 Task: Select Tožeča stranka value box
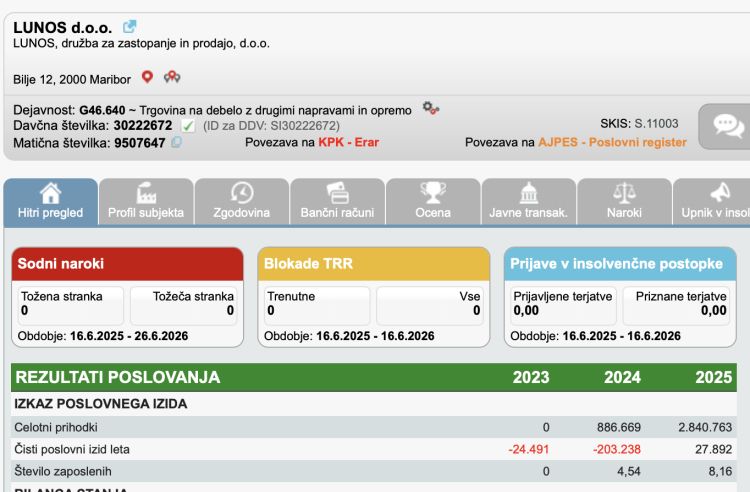pos(184,306)
